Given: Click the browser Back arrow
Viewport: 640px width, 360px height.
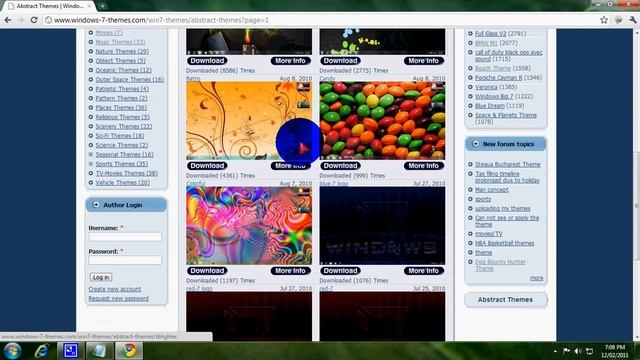Looking at the screenshot, I should tap(8, 20).
